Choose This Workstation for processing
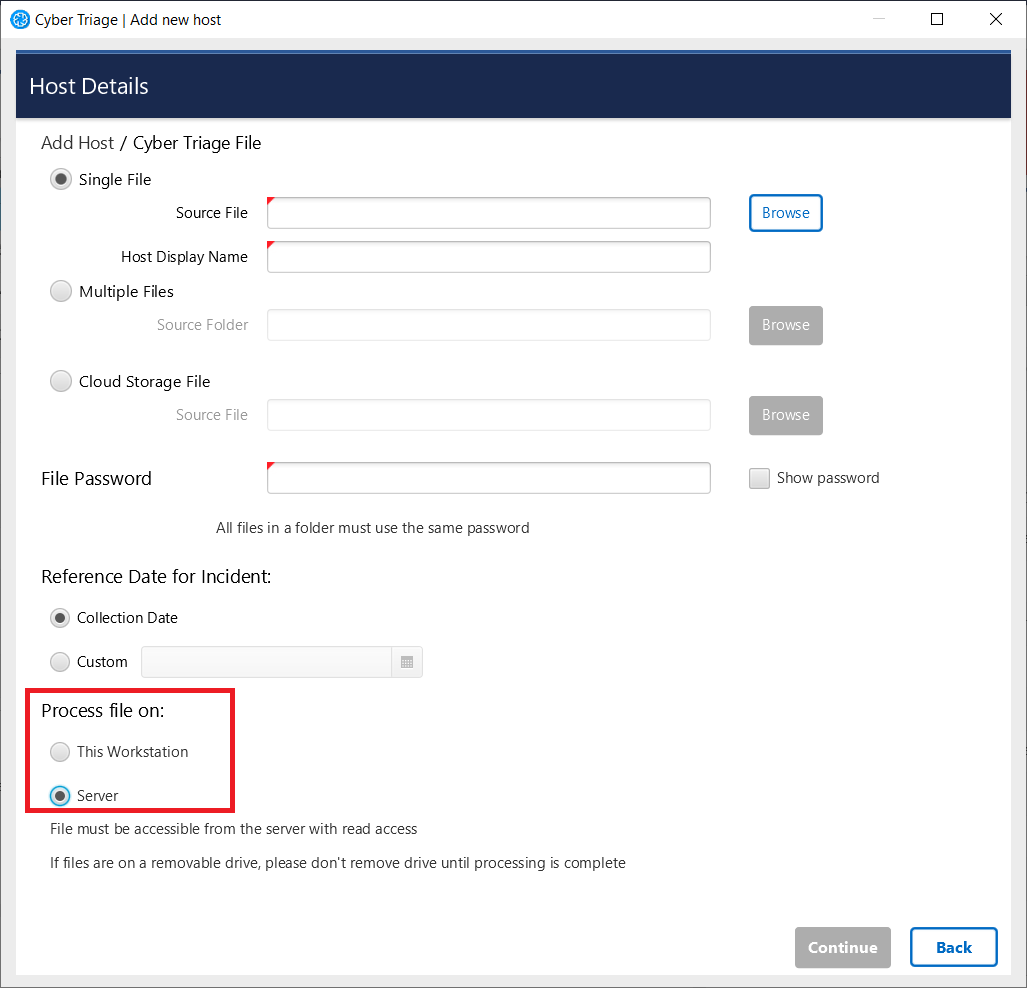The width and height of the screenshot is (1027, 988). [x=61, y=752]
